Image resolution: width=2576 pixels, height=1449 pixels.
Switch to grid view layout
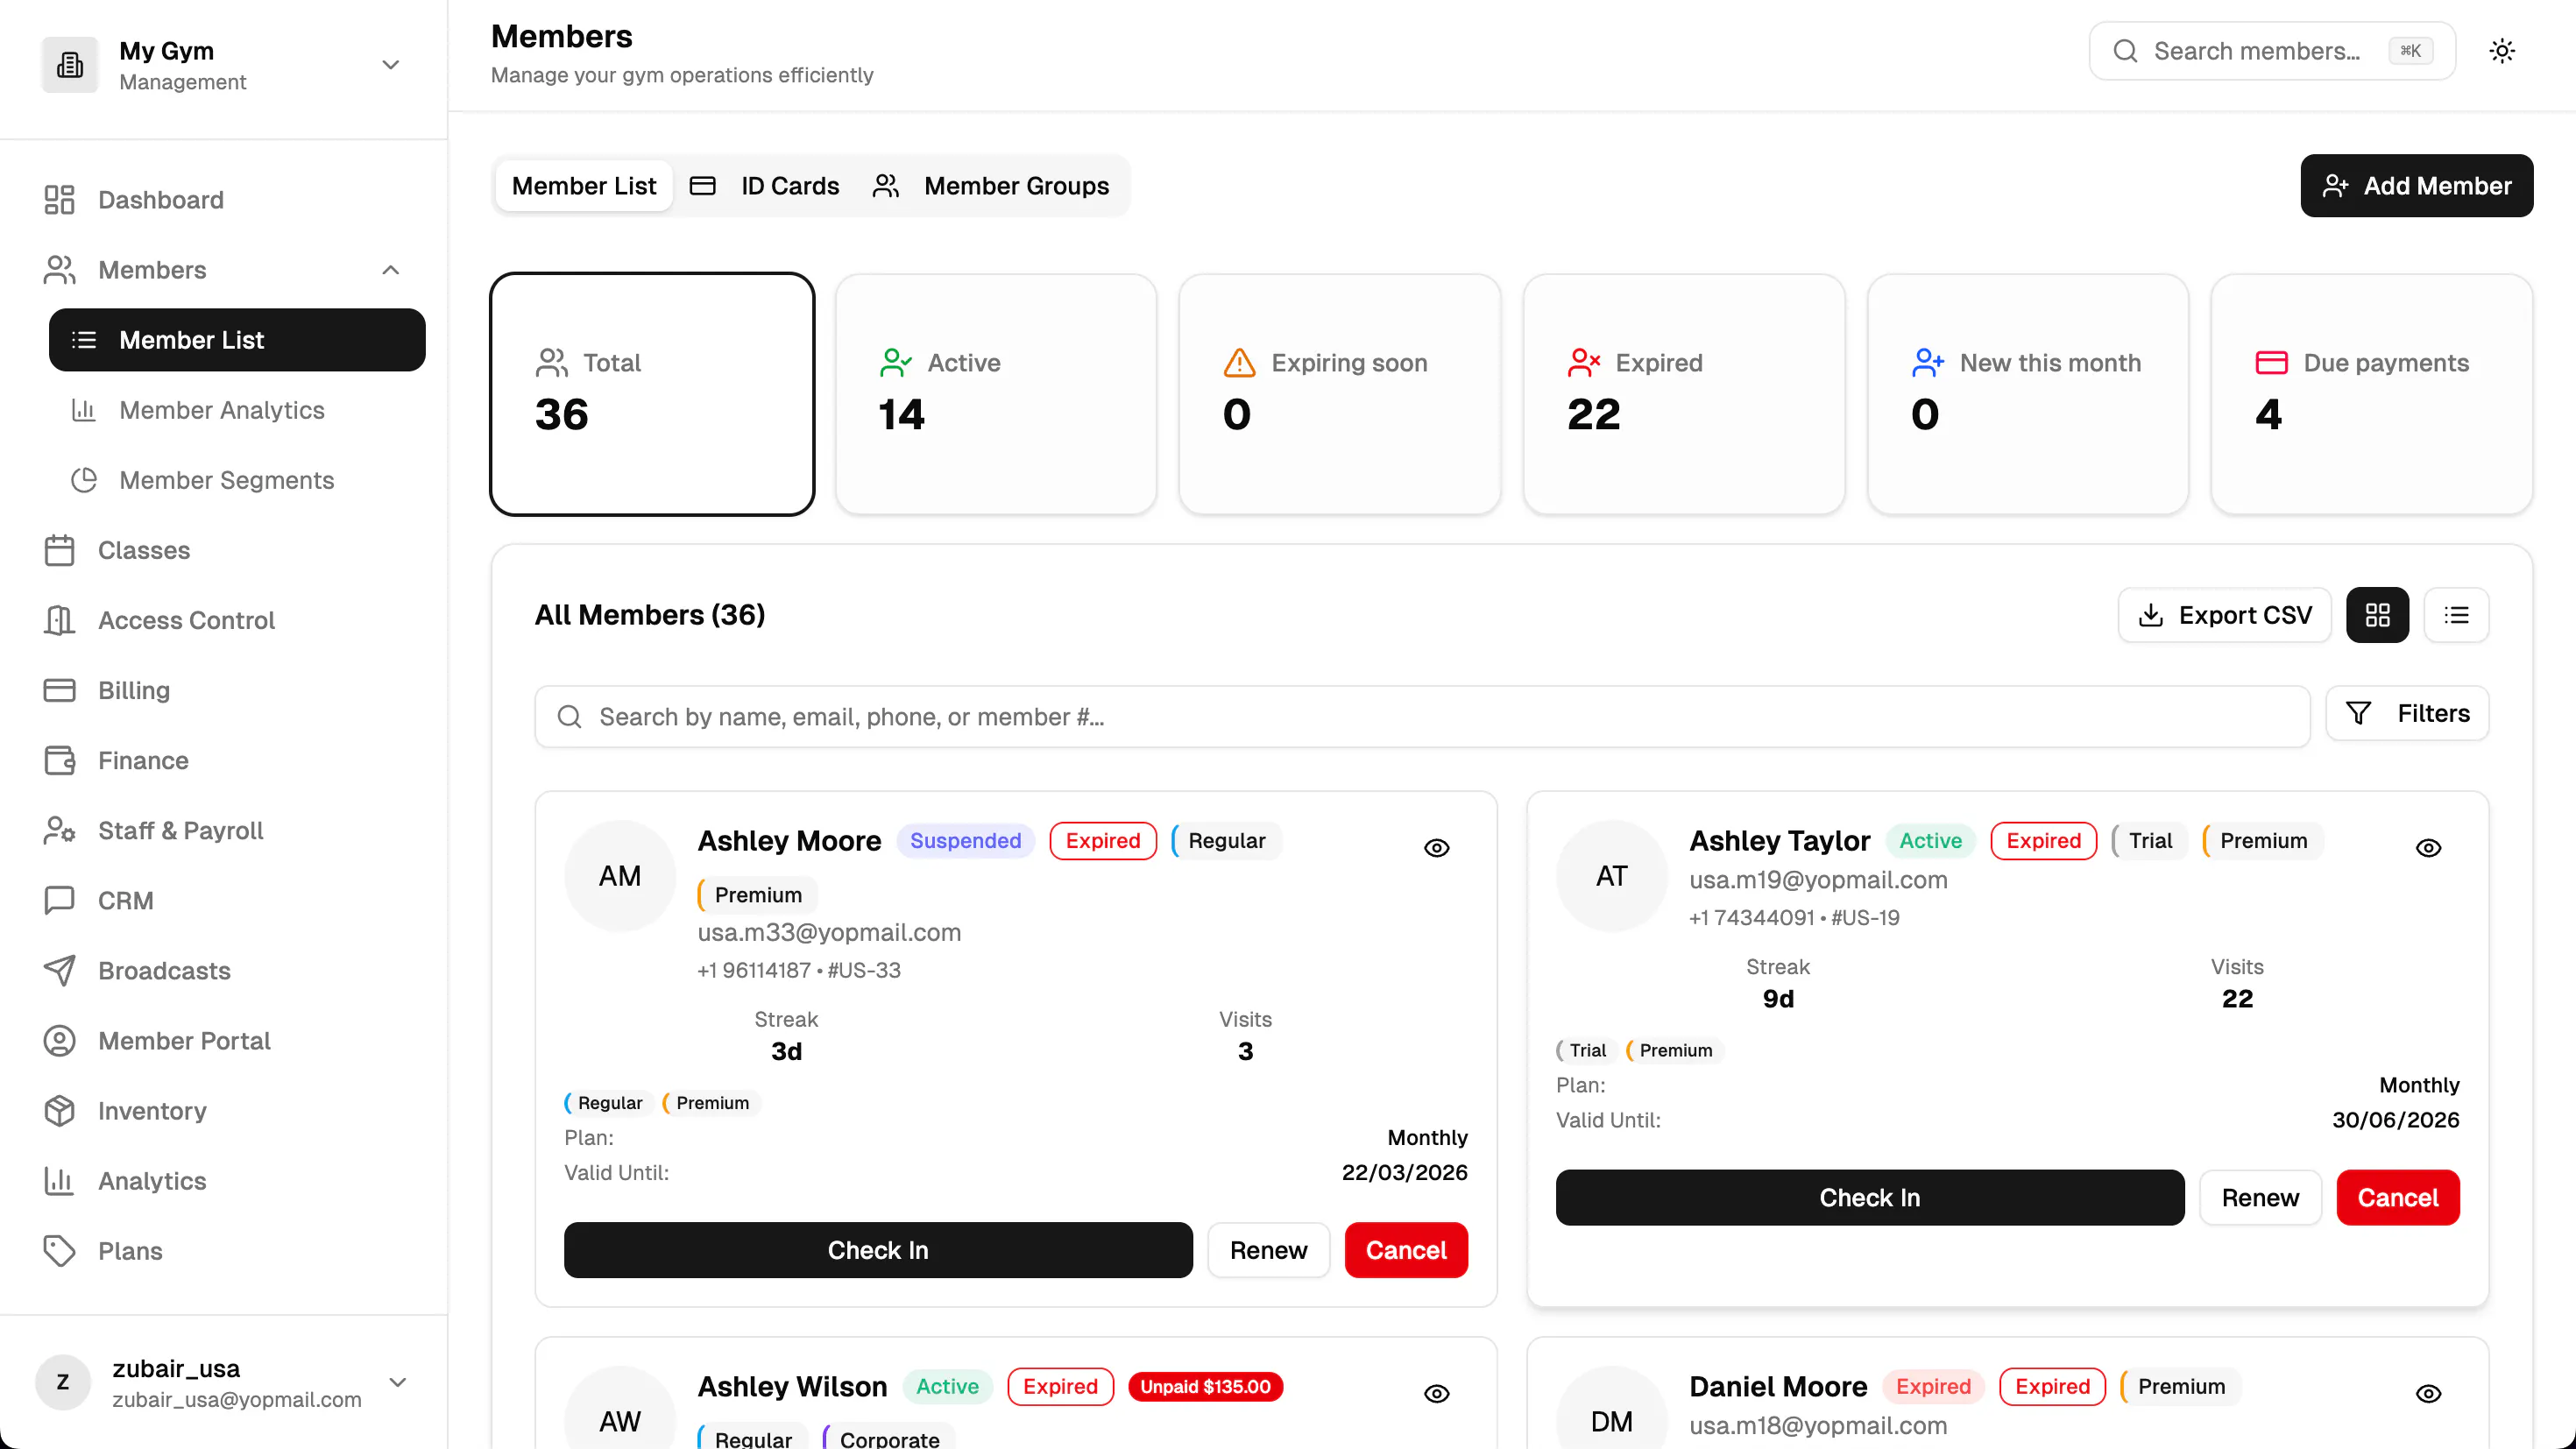(x=2378, y=615)
